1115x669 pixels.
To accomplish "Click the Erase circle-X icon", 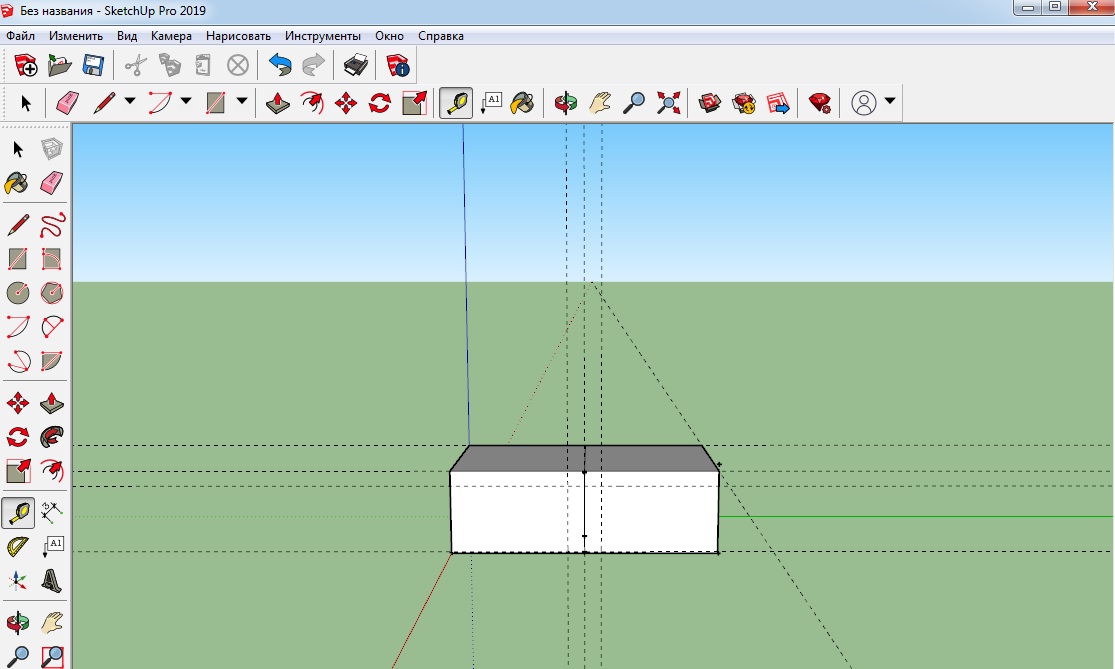I will (238, 65).
